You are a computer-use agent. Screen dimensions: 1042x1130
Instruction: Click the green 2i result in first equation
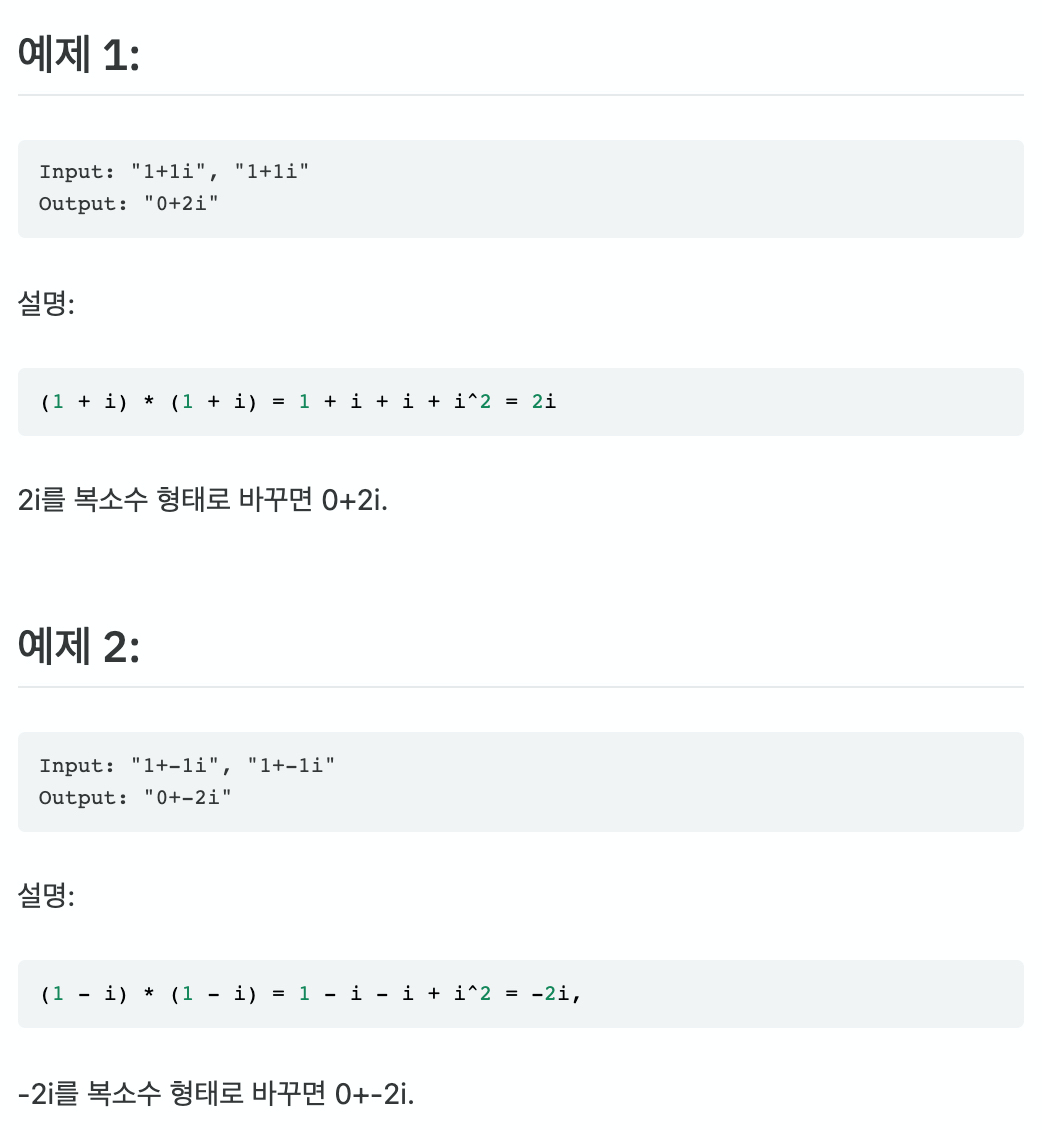[x=543, y=401]
